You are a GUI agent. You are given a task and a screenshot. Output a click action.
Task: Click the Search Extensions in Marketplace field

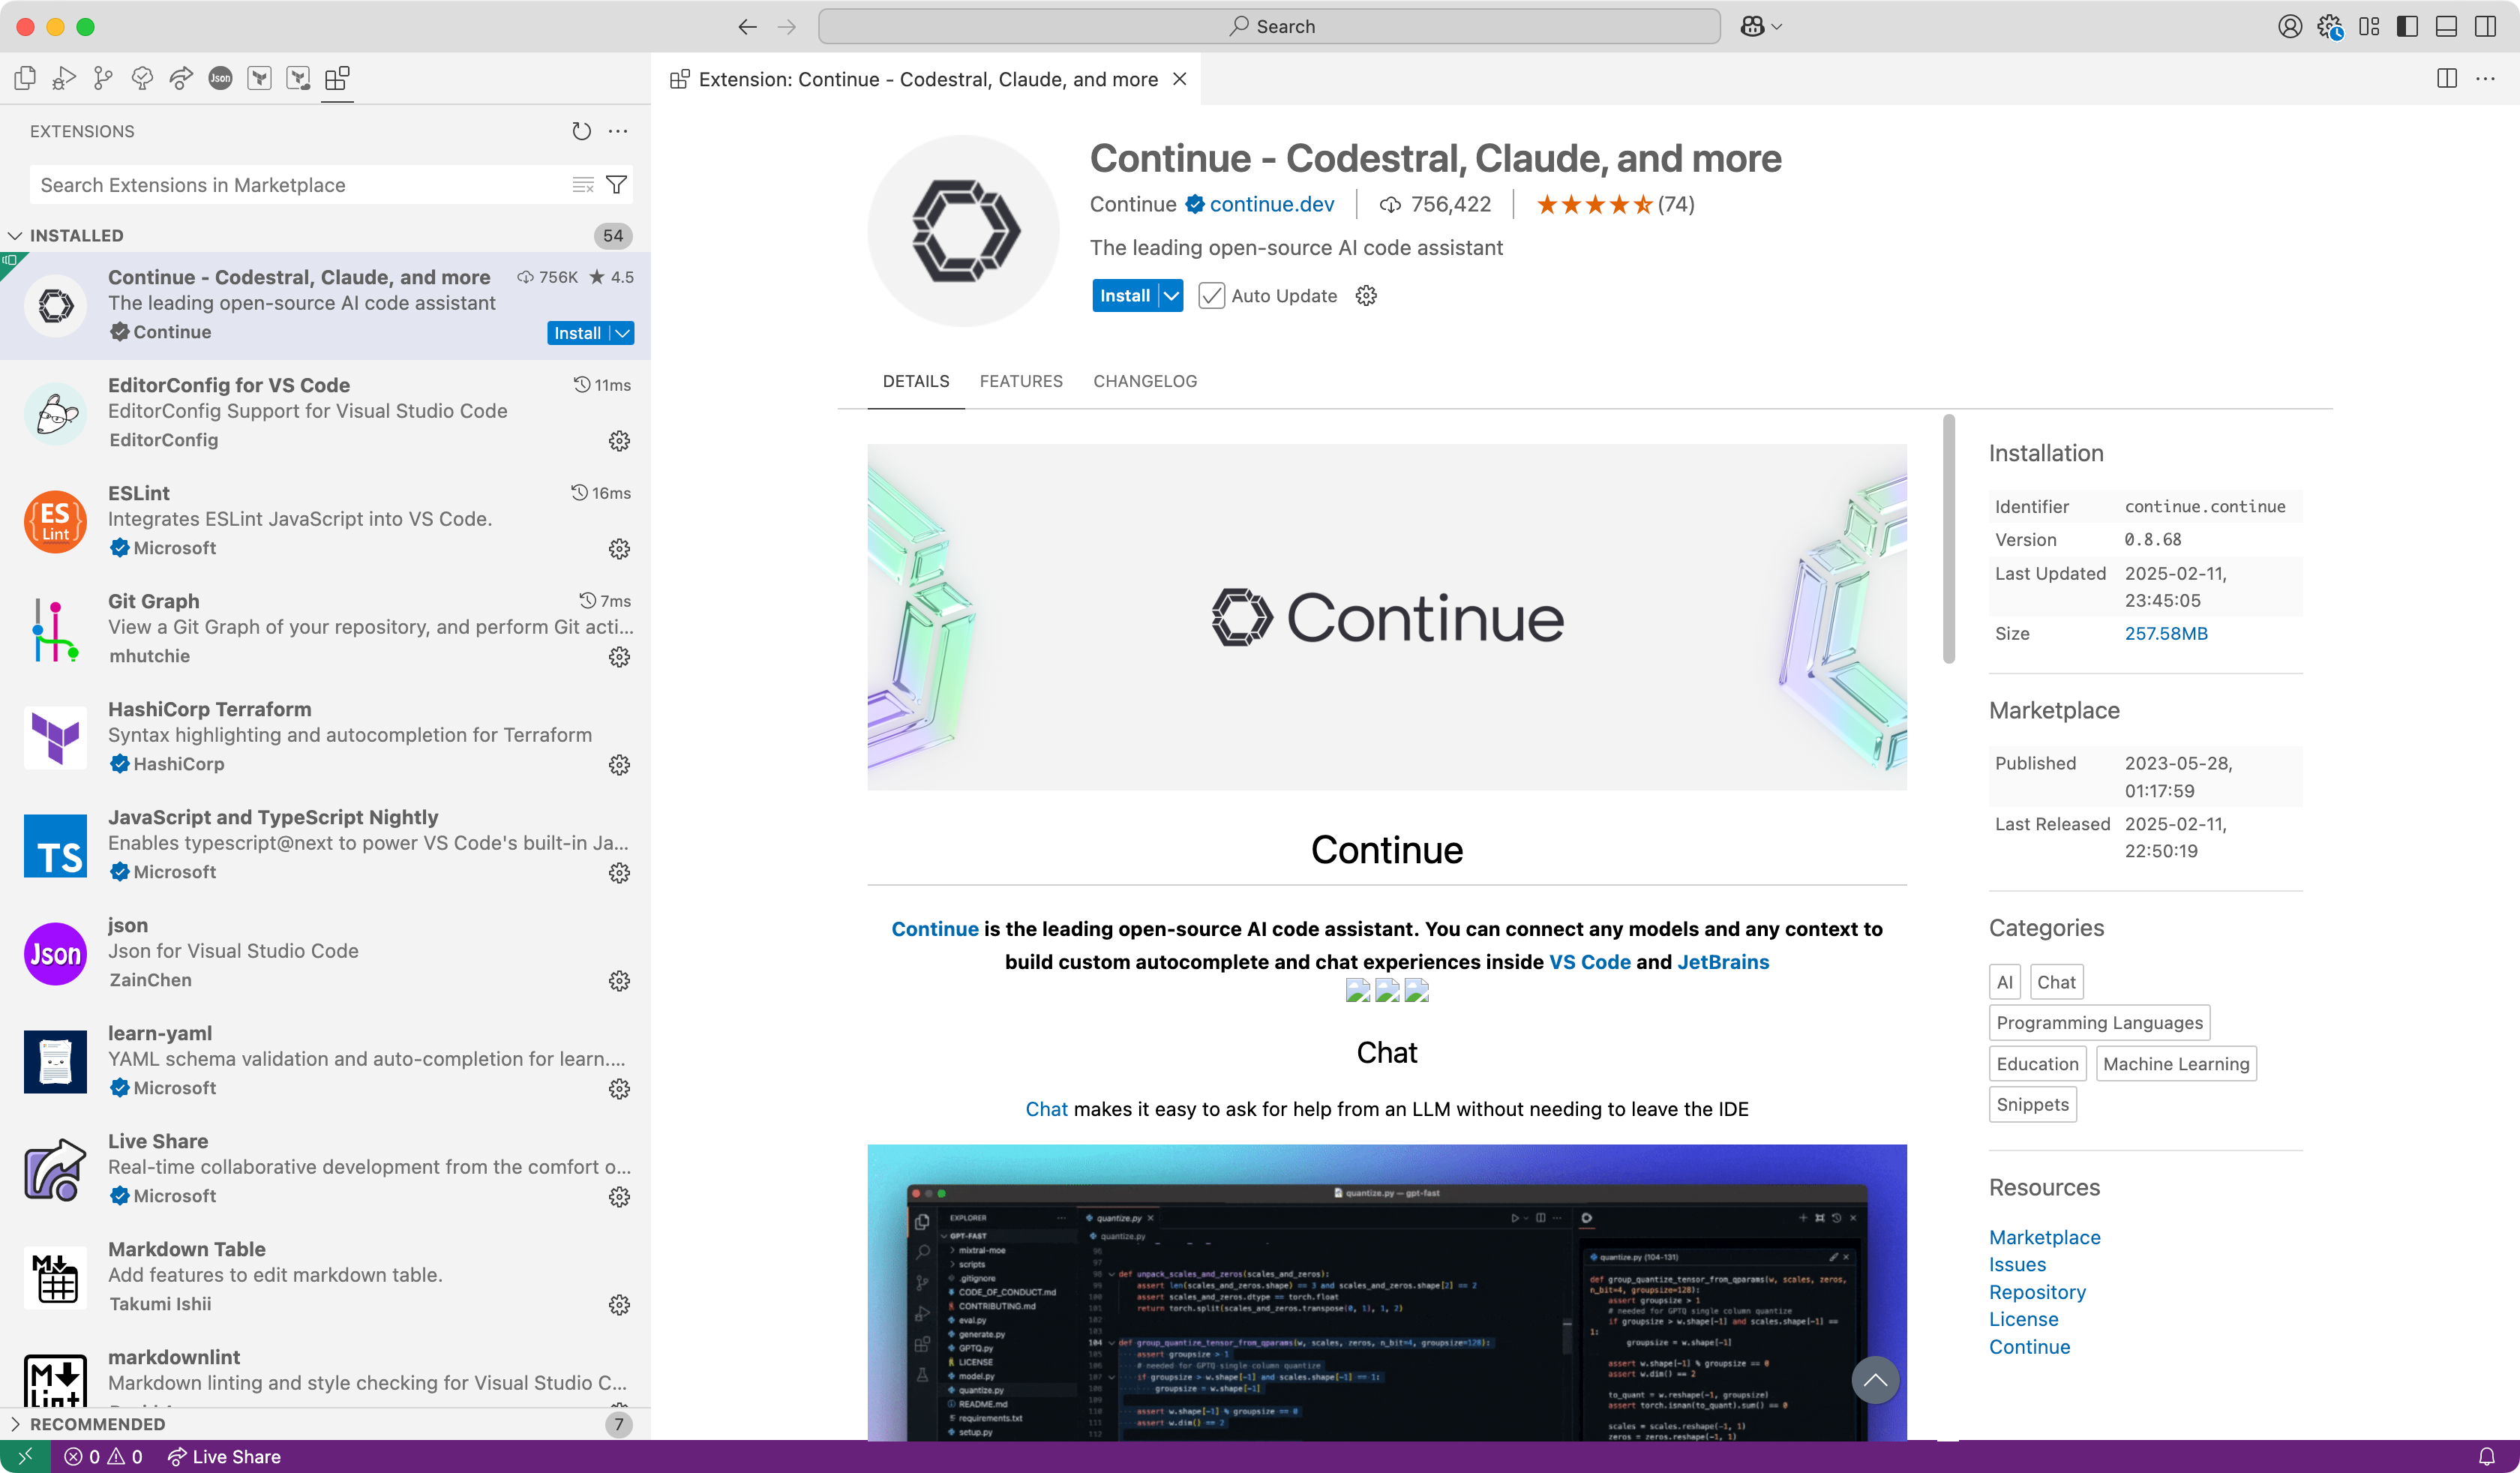pyautogui.click(x=300, y=185)
